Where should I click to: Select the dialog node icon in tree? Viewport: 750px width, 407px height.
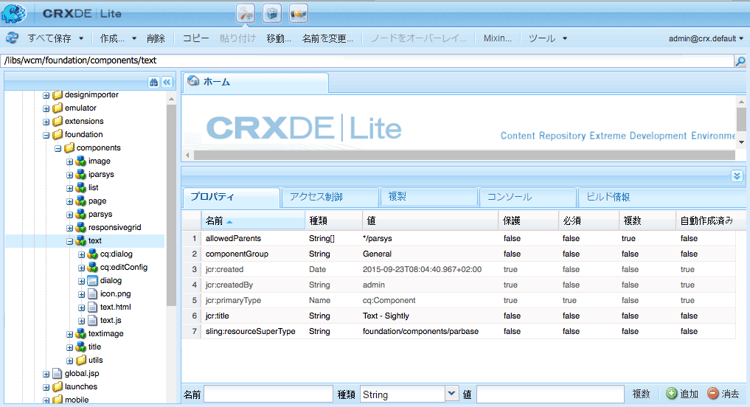pos(92,280)
